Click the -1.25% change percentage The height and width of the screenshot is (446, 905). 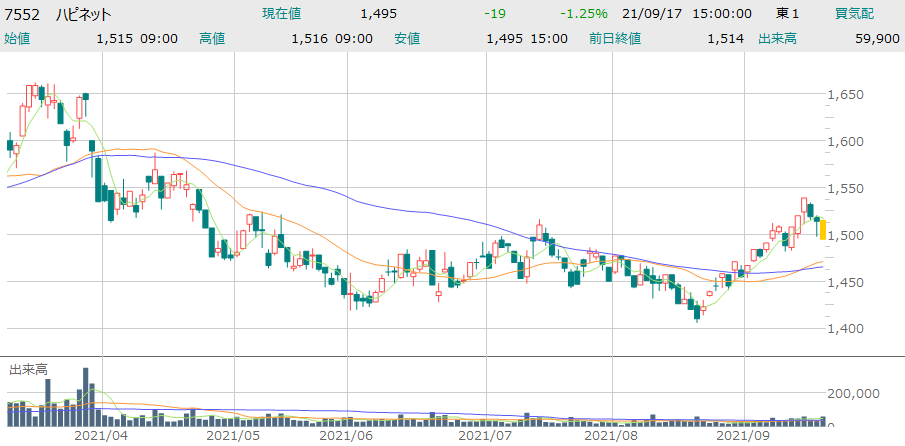click(x=584, y=14)
